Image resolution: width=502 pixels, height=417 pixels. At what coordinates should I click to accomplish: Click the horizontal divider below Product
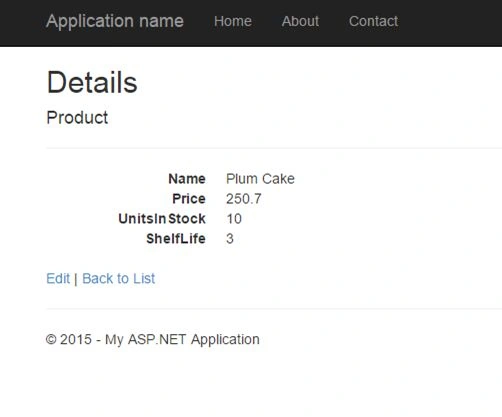(x=274, y=148)
